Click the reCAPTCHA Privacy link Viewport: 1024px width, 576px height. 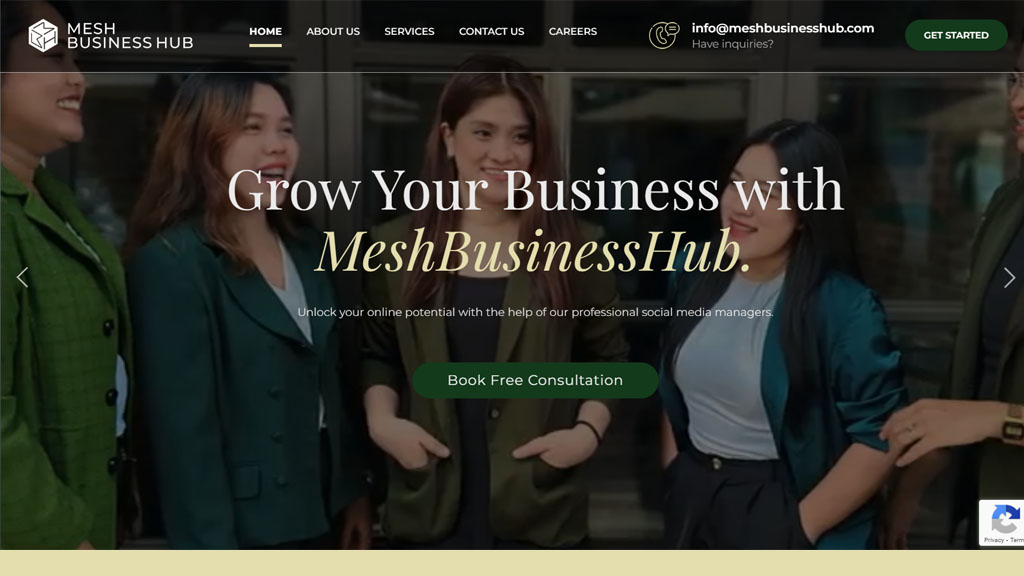994,540
